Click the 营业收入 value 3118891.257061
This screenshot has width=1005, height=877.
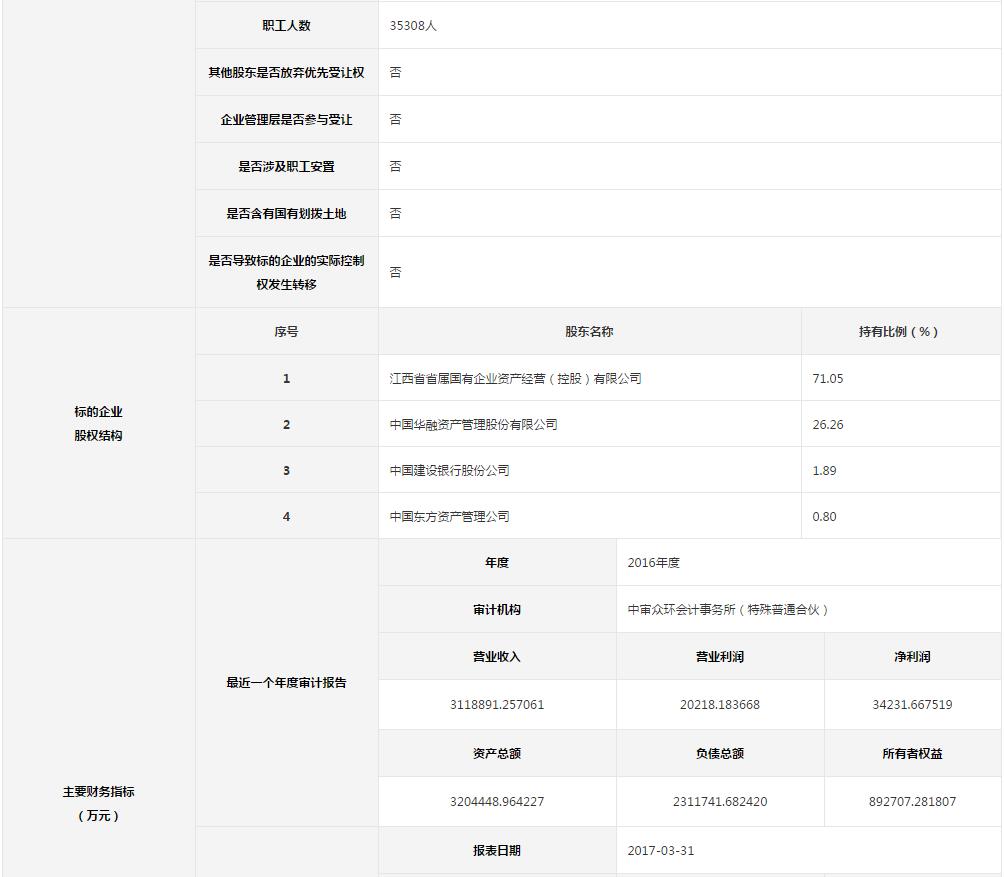pos(497,705)
